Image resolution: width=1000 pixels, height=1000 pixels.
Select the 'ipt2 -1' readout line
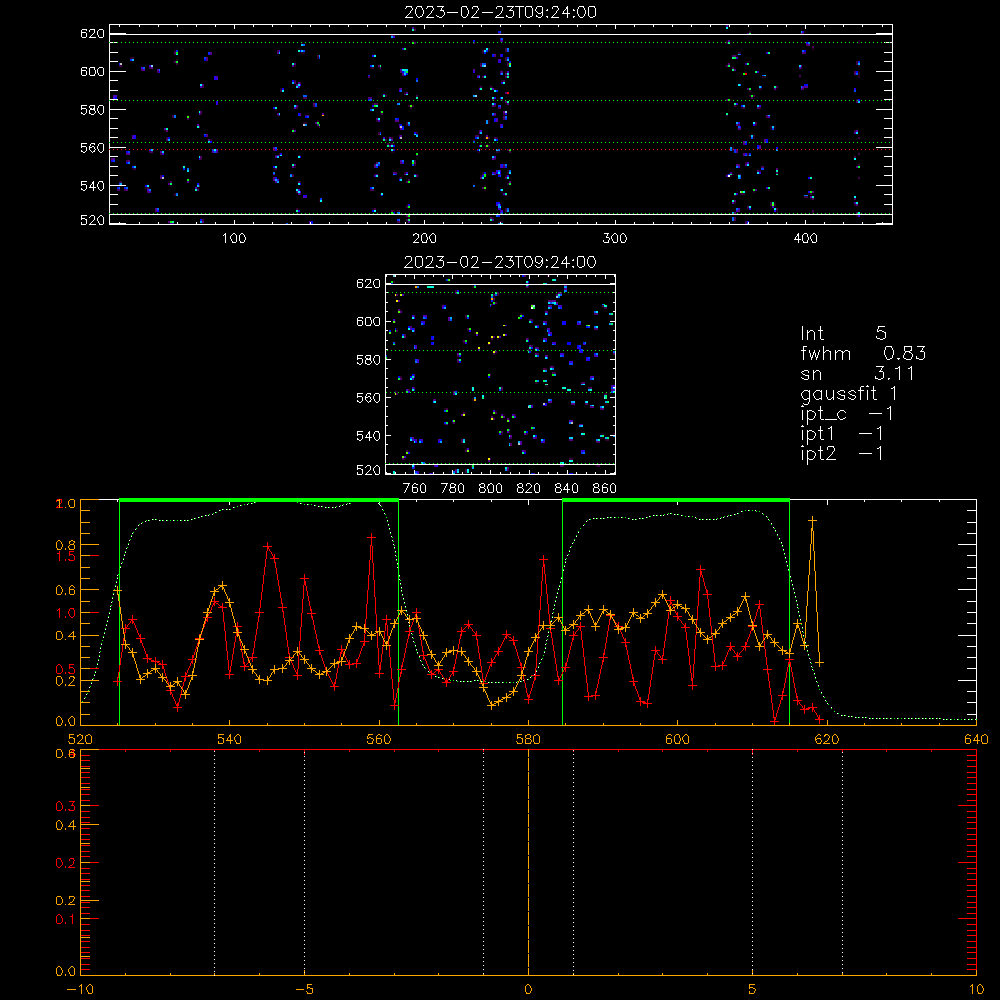(x=842, y=453)
